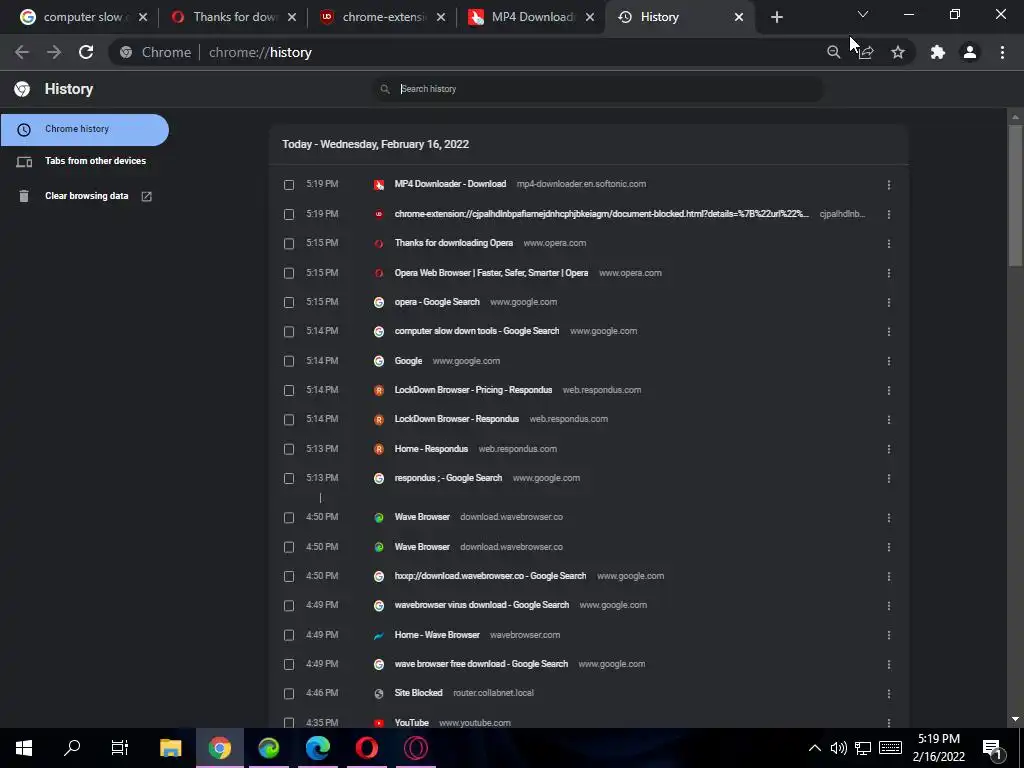Viewport: 1024px width, 768px height.
Task: Open MP4 Downloader - Download history link
Action: click(x=450, y=184)
